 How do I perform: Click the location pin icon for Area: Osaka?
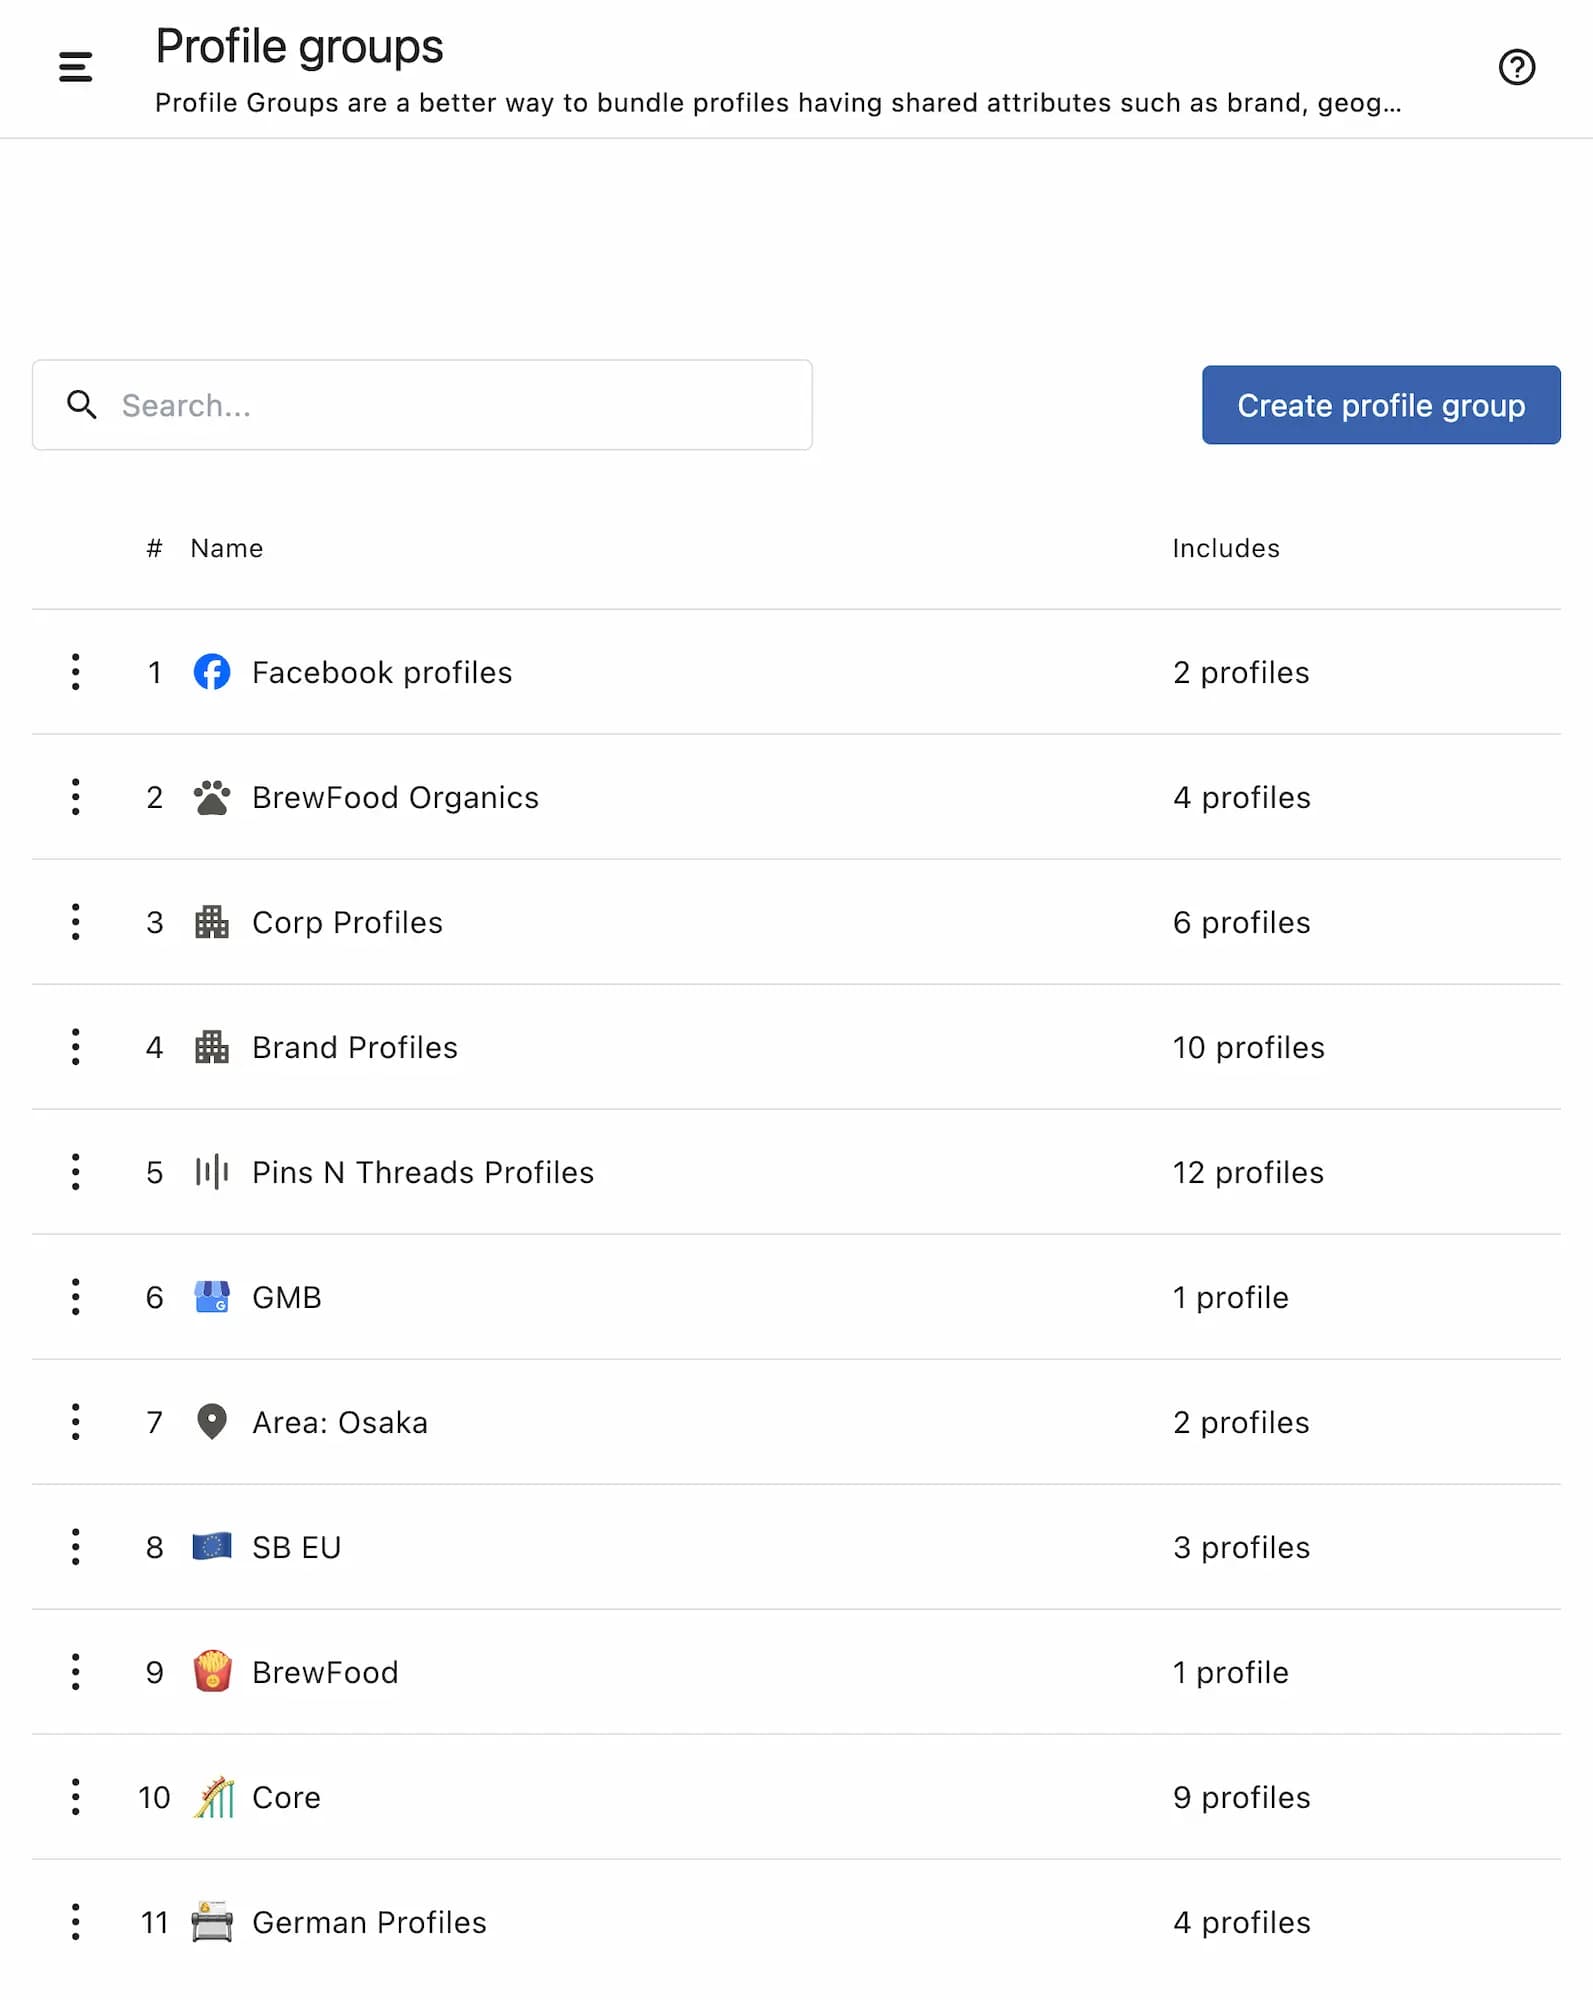pos(212,1421)
